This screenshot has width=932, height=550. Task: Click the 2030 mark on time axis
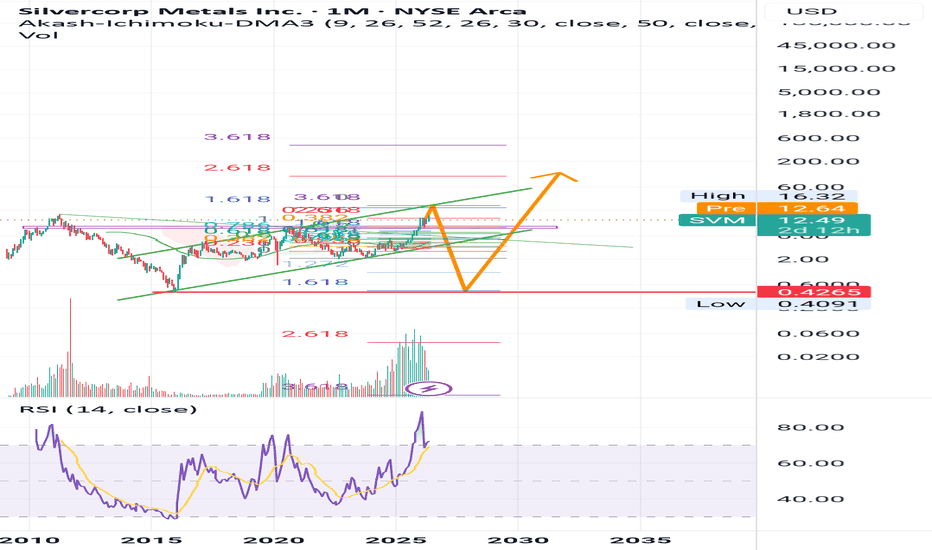click(518, 540)
